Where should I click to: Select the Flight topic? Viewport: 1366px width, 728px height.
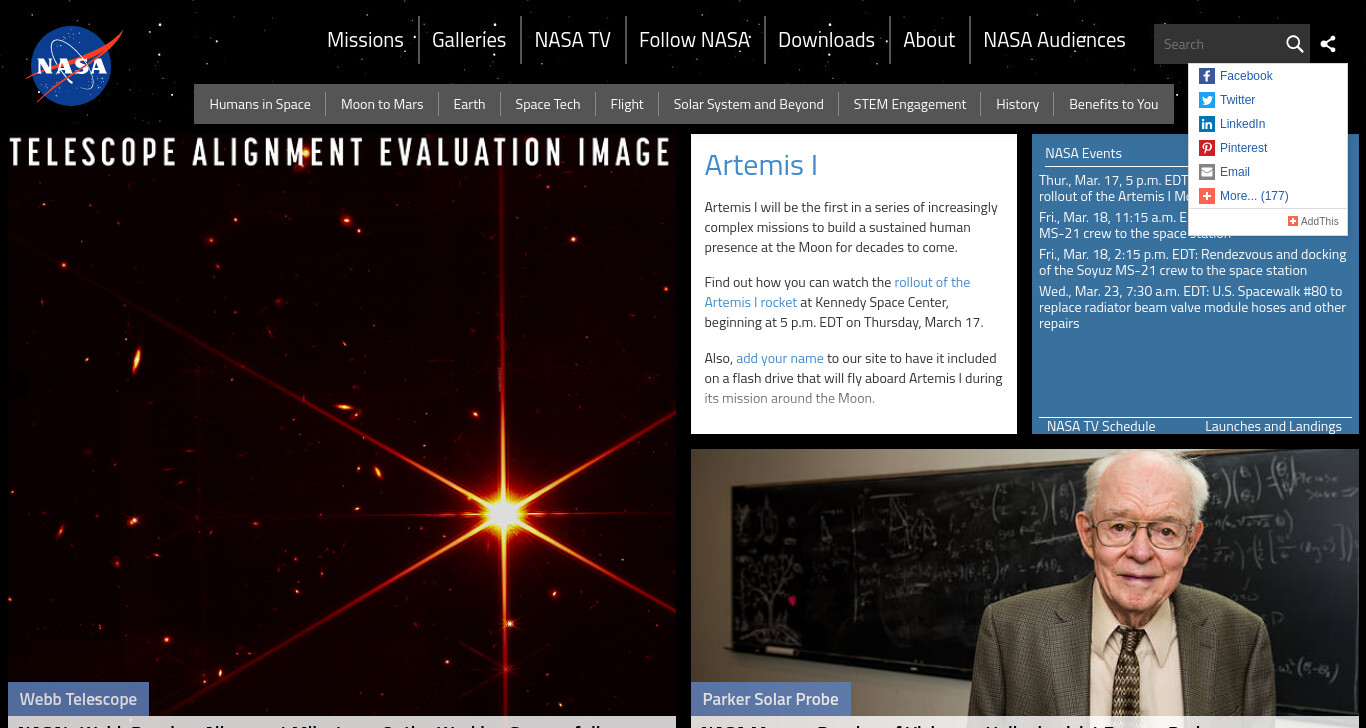point(627,104)
